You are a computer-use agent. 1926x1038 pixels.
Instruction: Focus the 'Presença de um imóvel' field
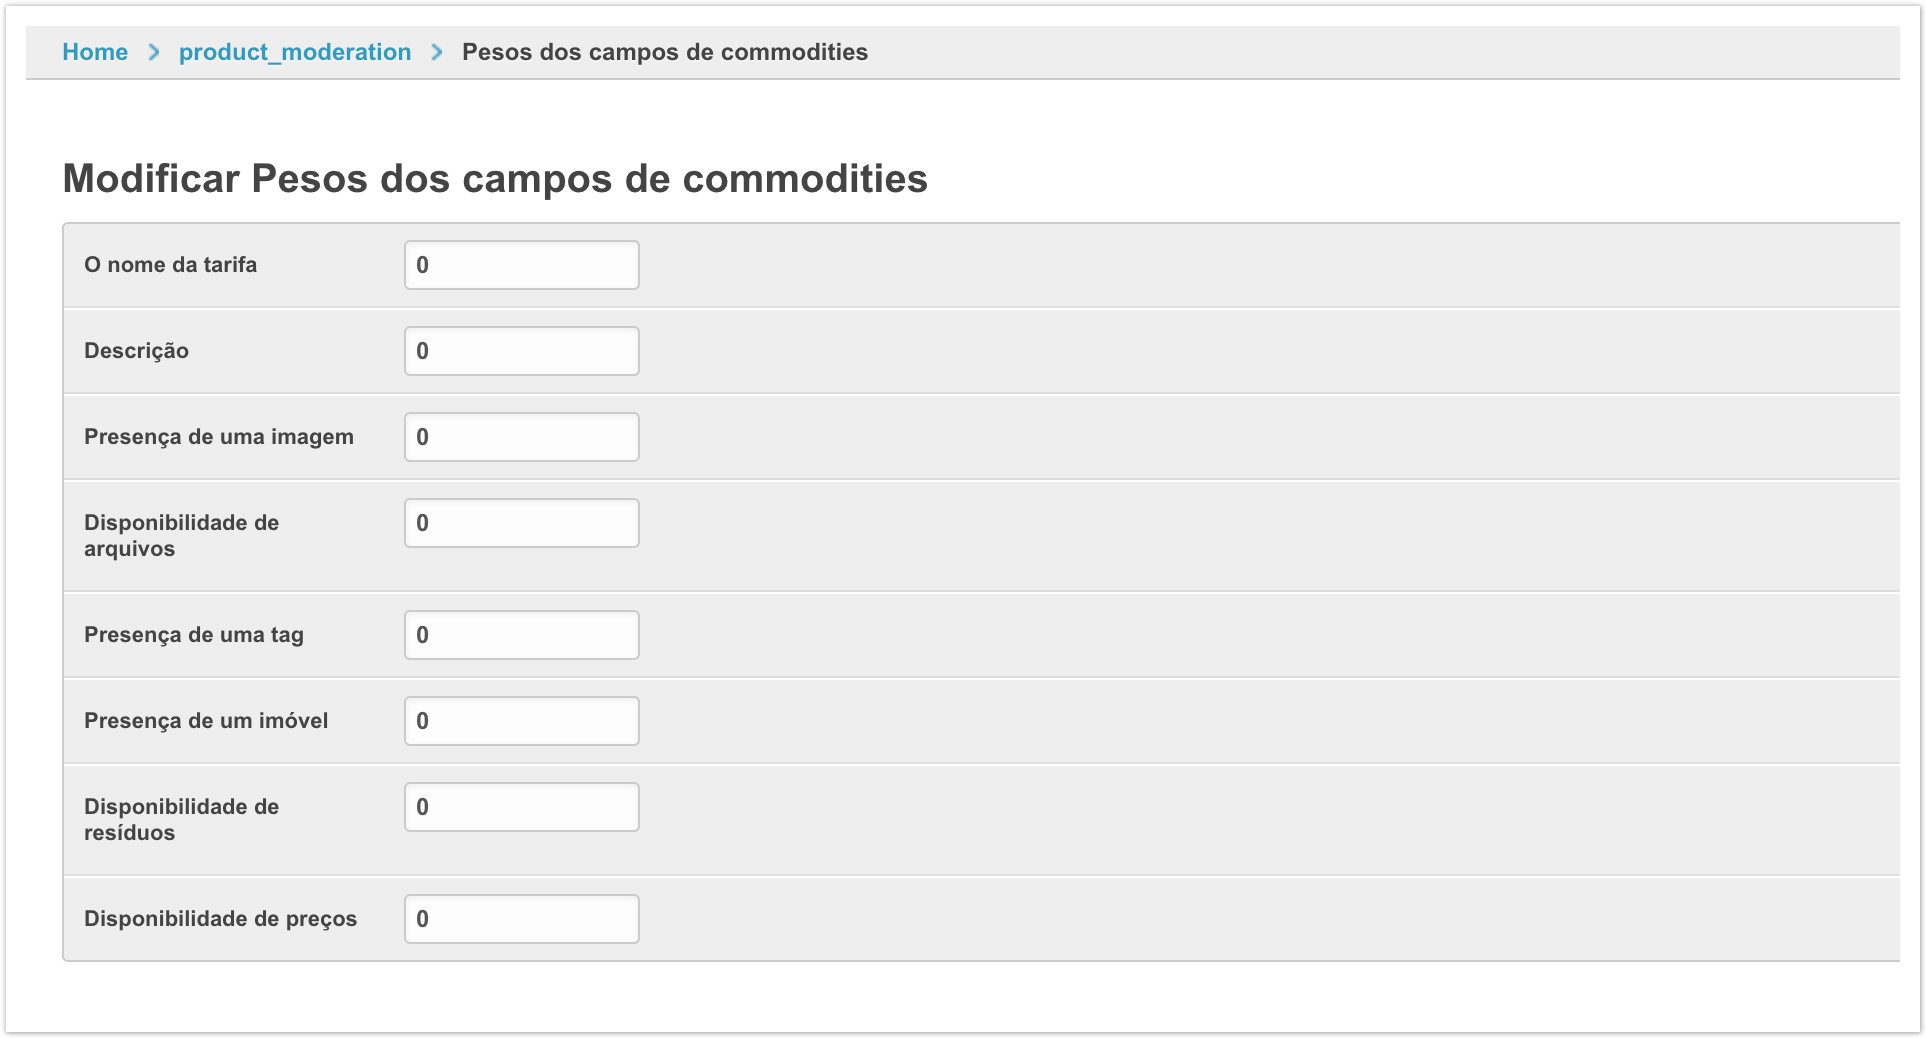tap(521, 721)
